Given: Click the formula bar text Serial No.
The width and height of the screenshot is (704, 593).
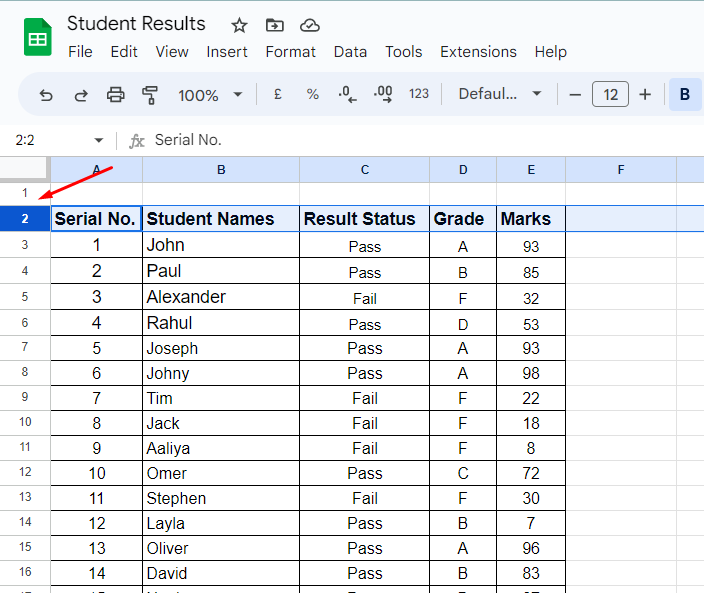Looking at the screenshot, I should point(188,140).
